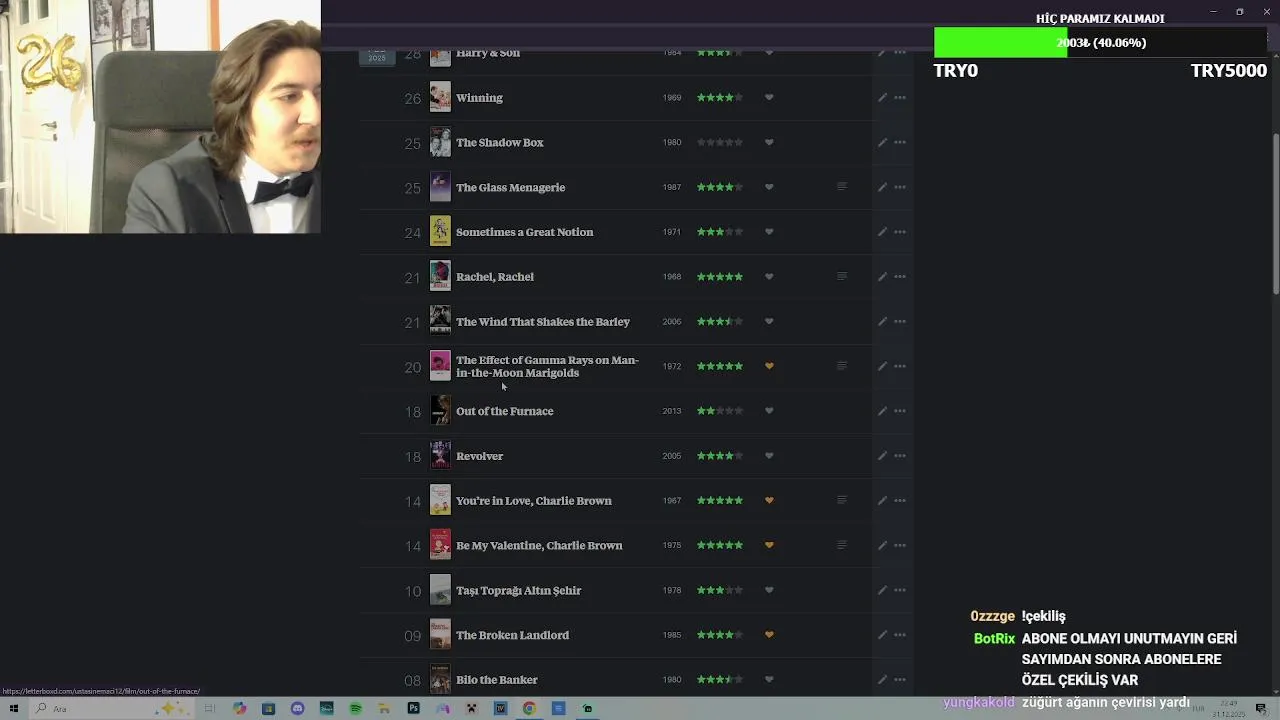The height and width of the screenshot is (720, 1280).
Task: Like Sometimes a Great Notion with the heart
Action: [769, 232]
